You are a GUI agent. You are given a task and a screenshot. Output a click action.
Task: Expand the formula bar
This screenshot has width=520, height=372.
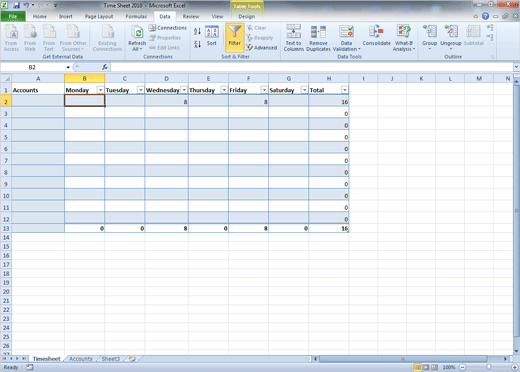coord(516,67)
